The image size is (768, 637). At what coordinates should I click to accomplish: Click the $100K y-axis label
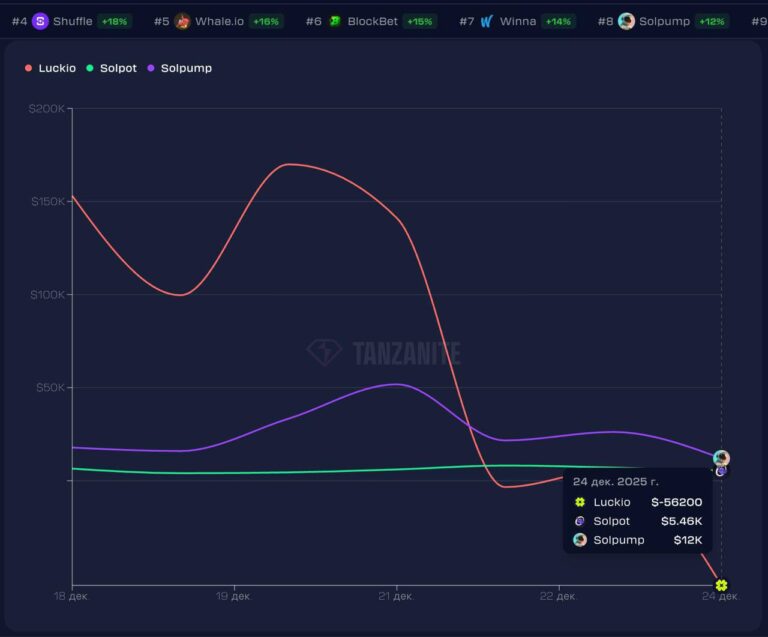[x=47, y=295]
